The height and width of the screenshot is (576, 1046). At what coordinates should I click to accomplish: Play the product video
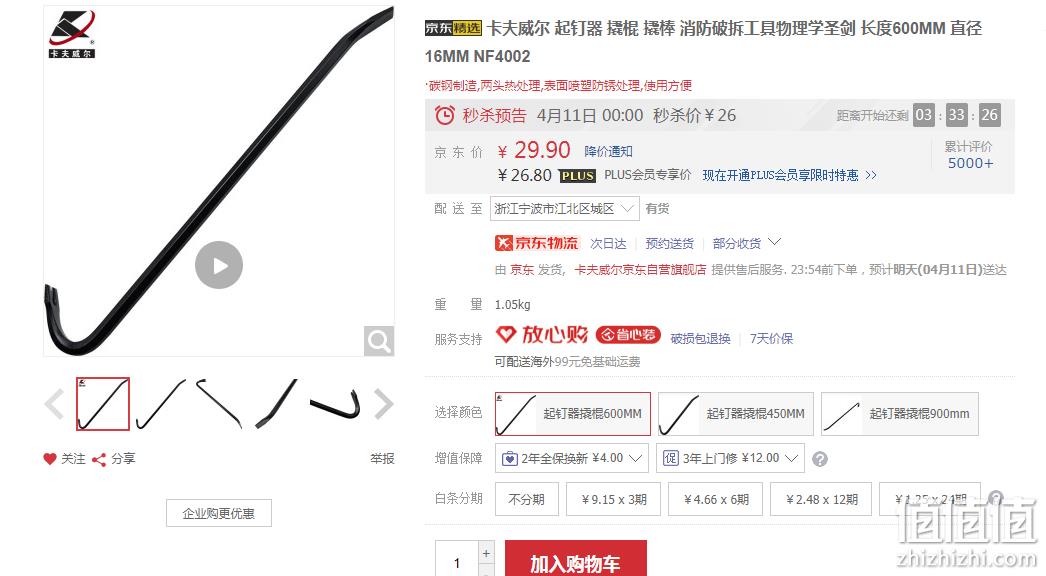click(x=219, y=265)
